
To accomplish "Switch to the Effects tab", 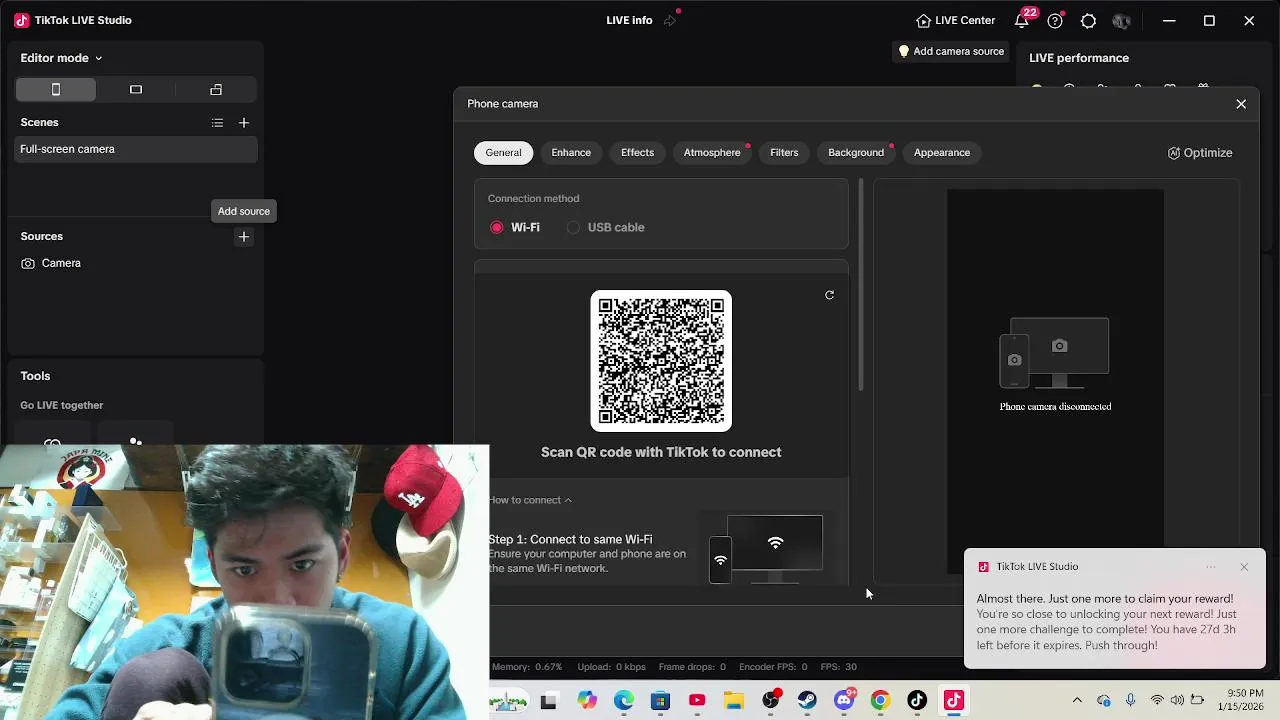I will [x=637, y=153].
